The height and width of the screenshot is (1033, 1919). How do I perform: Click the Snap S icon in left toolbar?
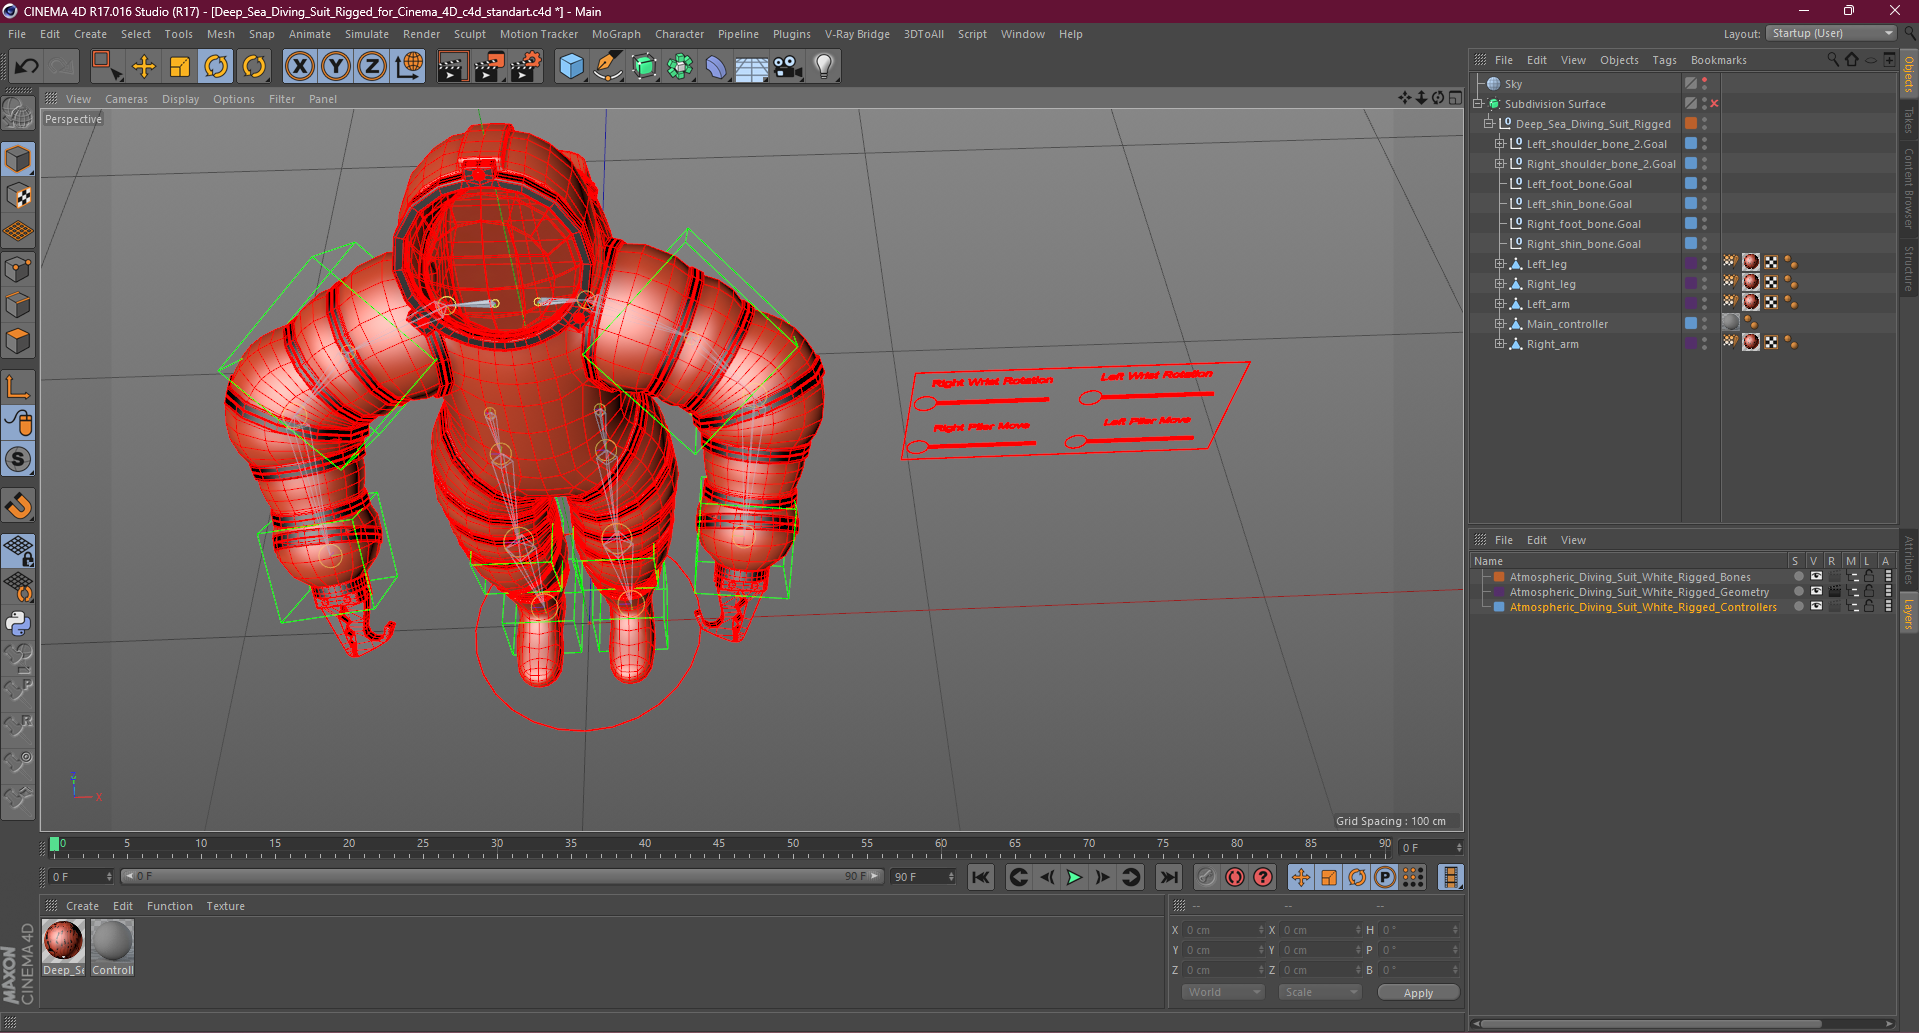[x=18, y=459]
